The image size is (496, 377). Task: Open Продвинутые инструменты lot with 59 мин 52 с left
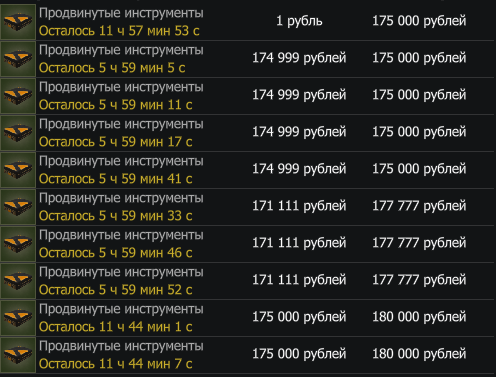pos(121,272)
